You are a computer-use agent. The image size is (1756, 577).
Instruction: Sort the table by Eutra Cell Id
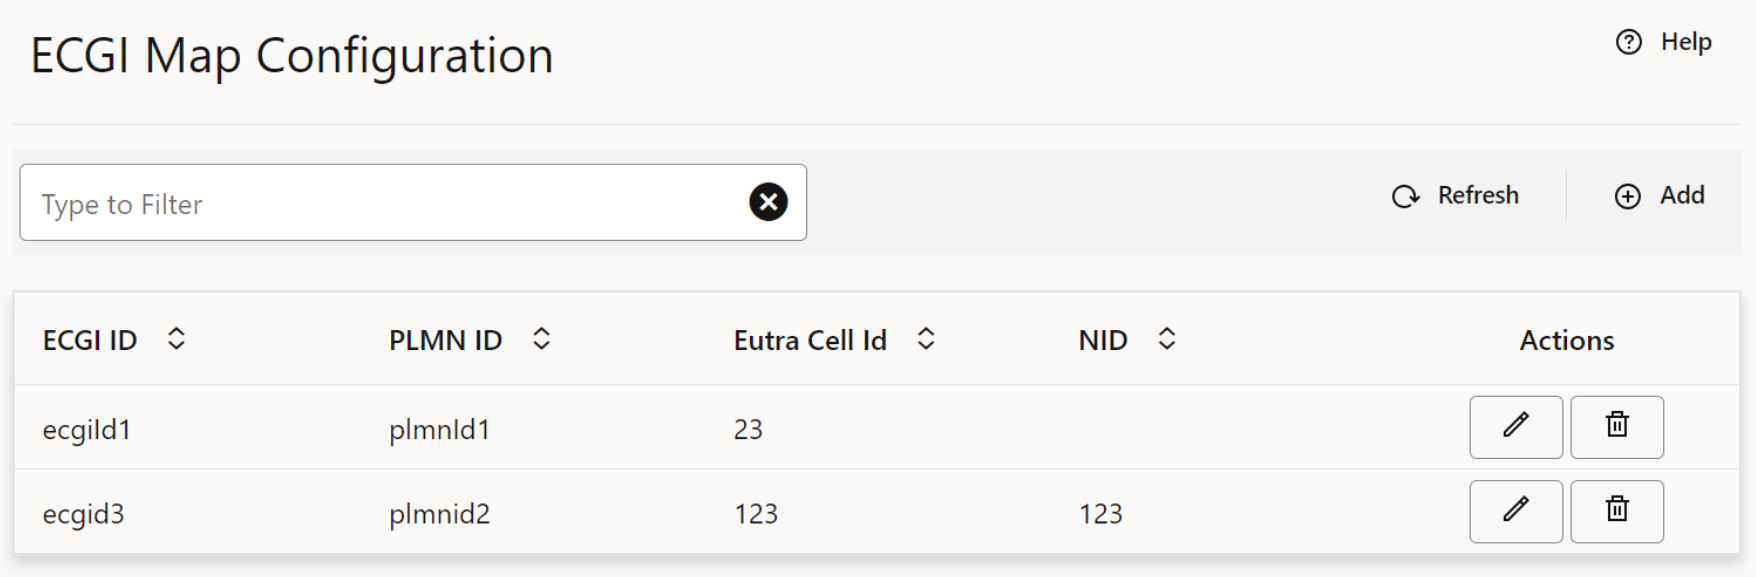coord(927,340)
